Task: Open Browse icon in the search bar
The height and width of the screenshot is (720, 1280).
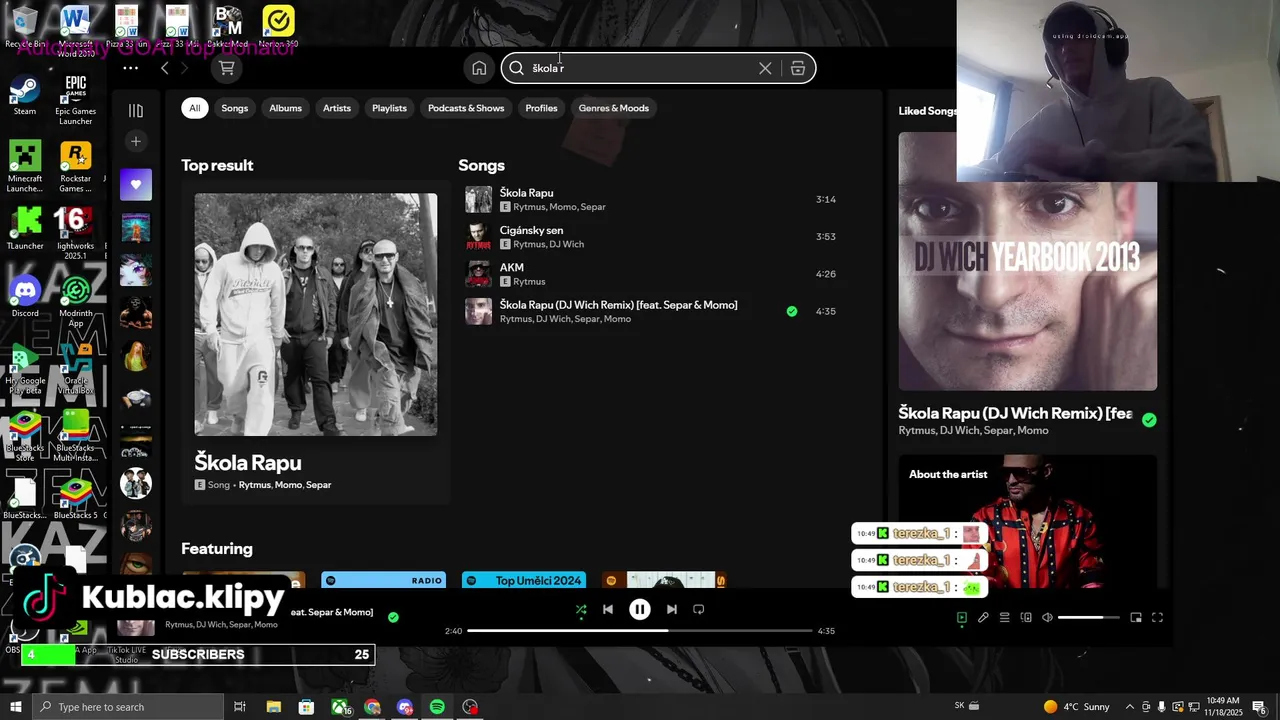Action: pos(797,68)
